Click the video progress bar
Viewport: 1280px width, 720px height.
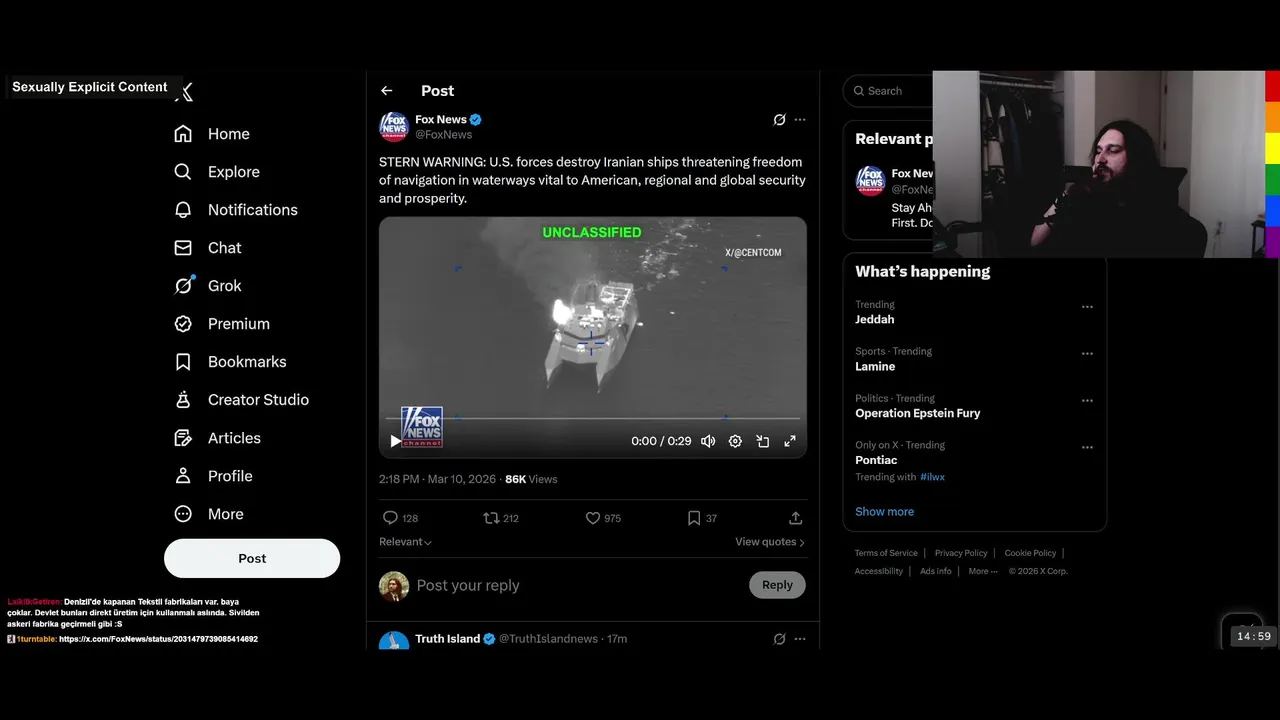coord(593,418)
